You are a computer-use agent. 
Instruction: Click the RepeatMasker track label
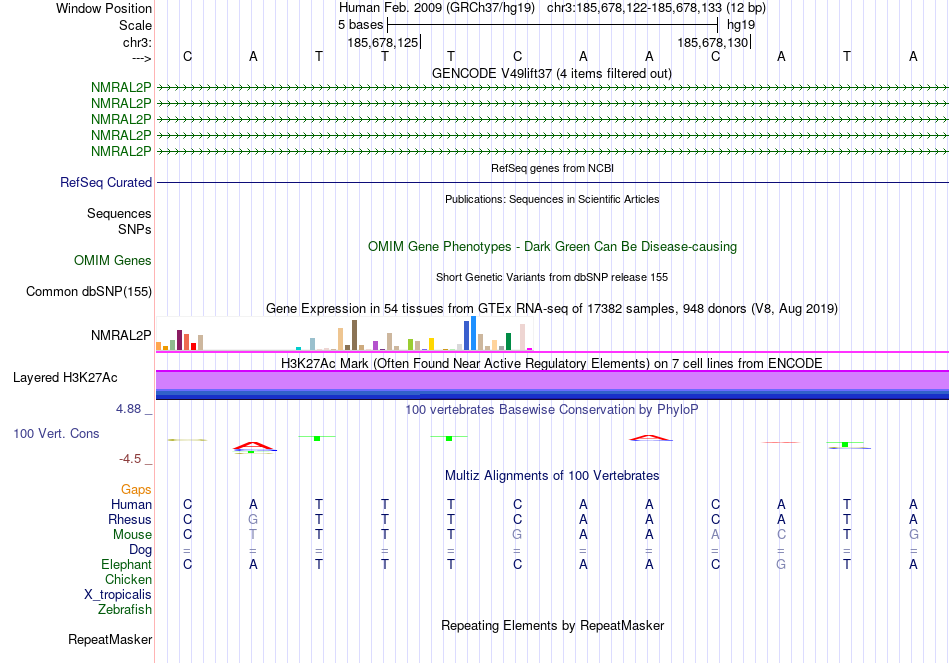[110, 639]
